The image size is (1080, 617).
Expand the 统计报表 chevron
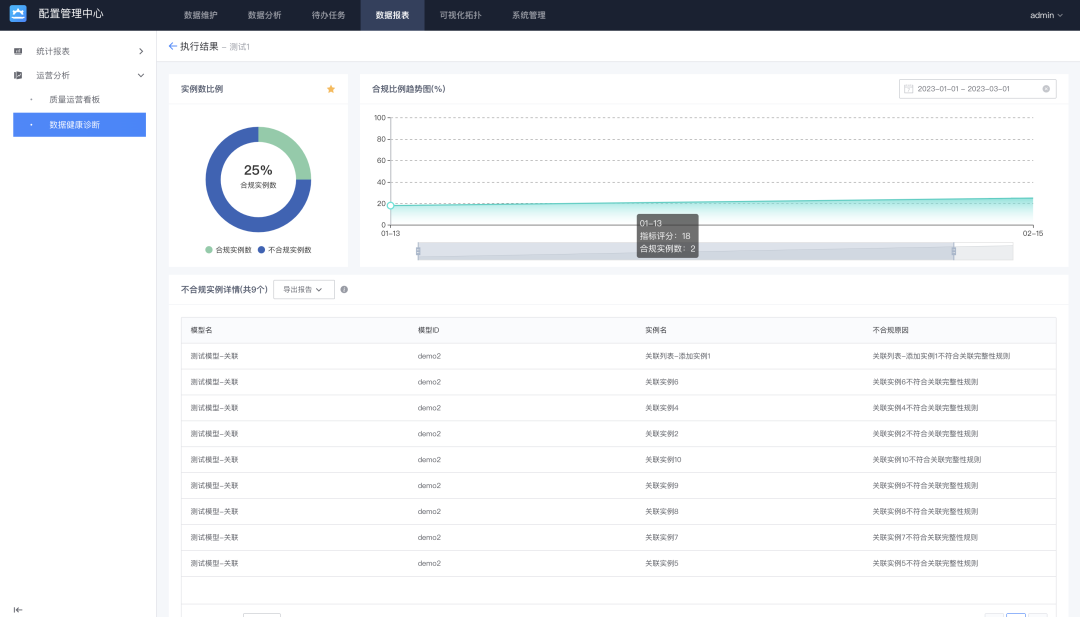(x=141, y=52)
